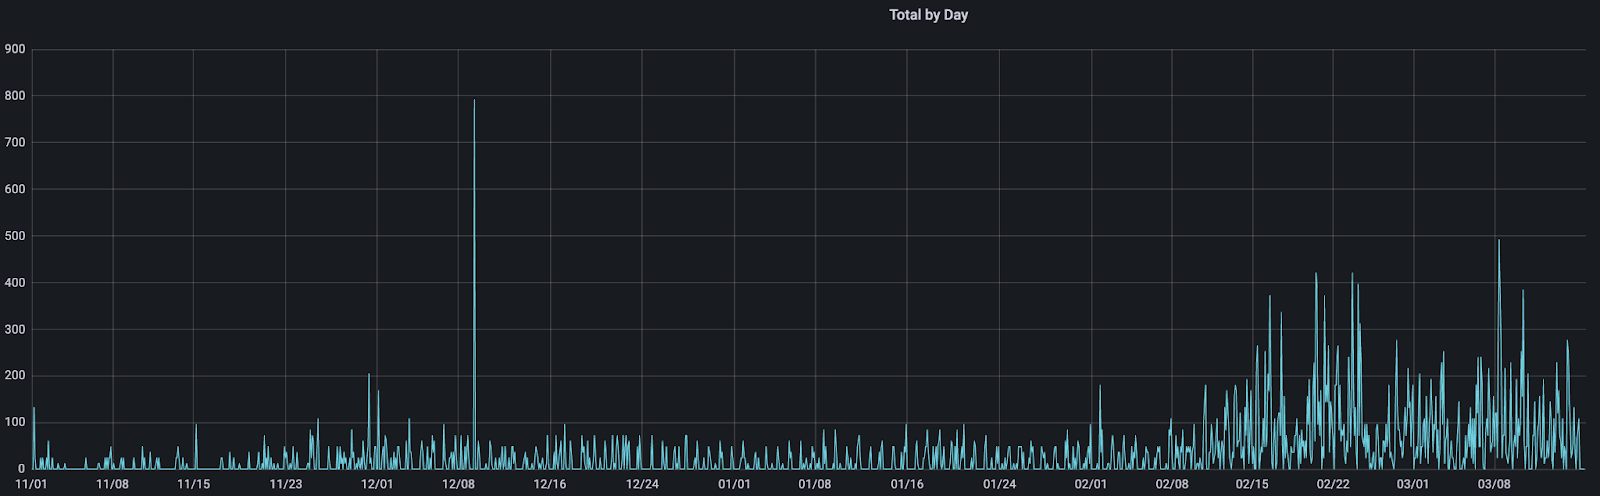This screenshot has height=496, width=1600.
Task: Click the 200 y-axis value
Action: click(x=15, y=376)
